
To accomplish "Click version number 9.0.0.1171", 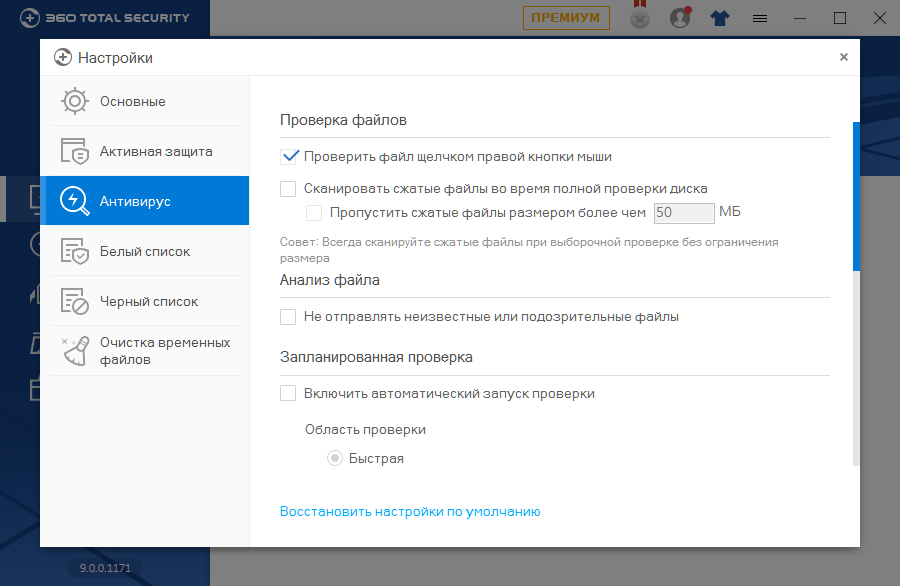I will tap(105, 568).
